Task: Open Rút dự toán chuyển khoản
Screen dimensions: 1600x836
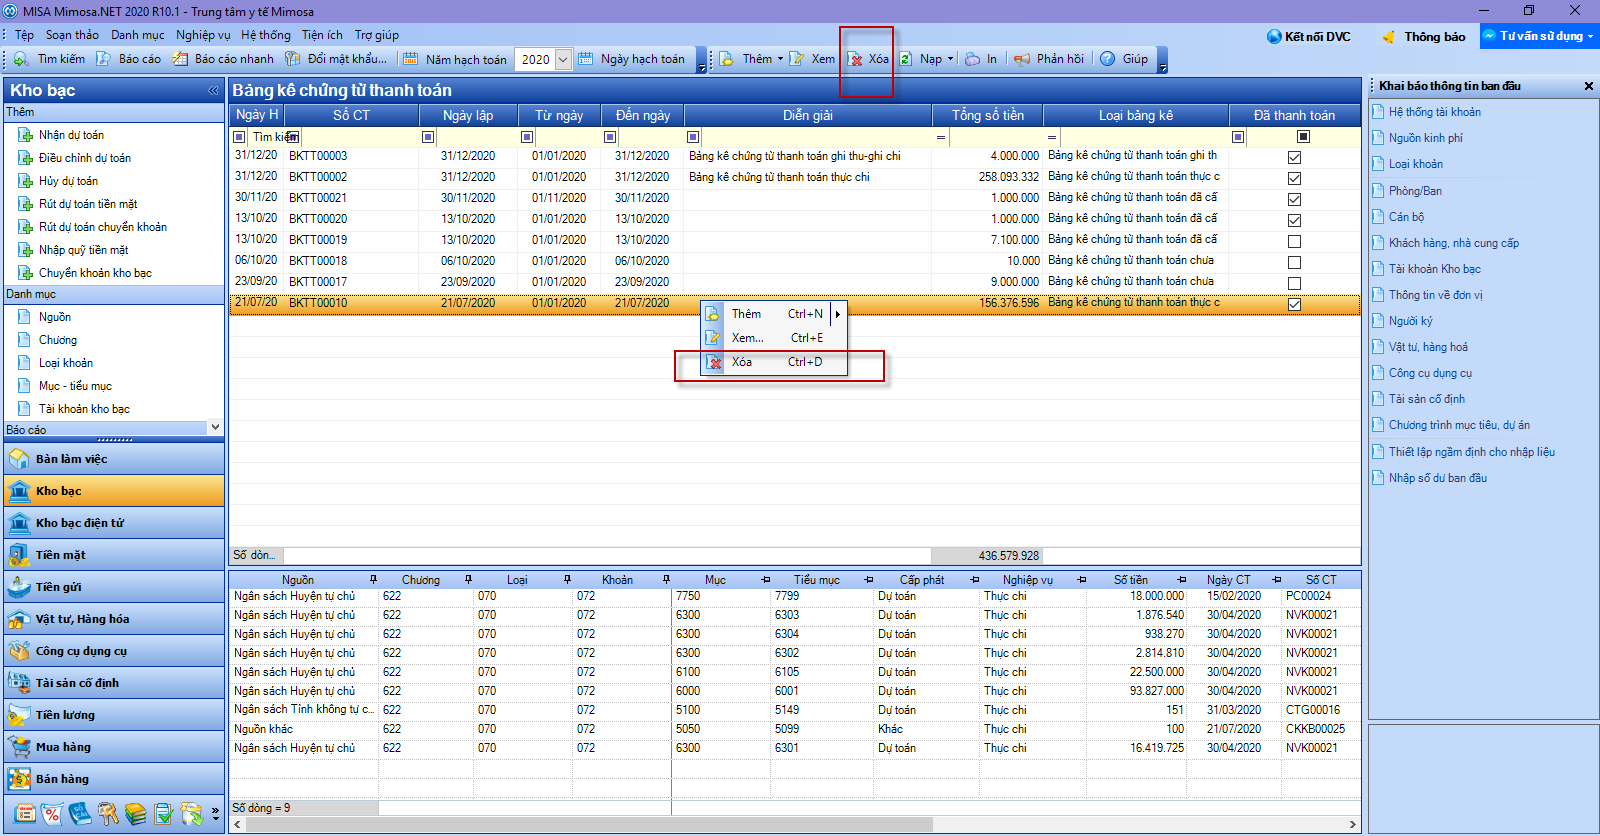Action: click(x=103, y=227)
